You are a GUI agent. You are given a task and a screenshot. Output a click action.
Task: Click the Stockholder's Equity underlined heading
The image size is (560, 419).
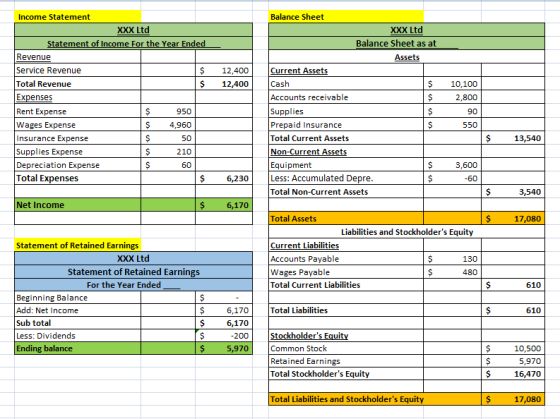pyautogui.click(x=309, y=336)
